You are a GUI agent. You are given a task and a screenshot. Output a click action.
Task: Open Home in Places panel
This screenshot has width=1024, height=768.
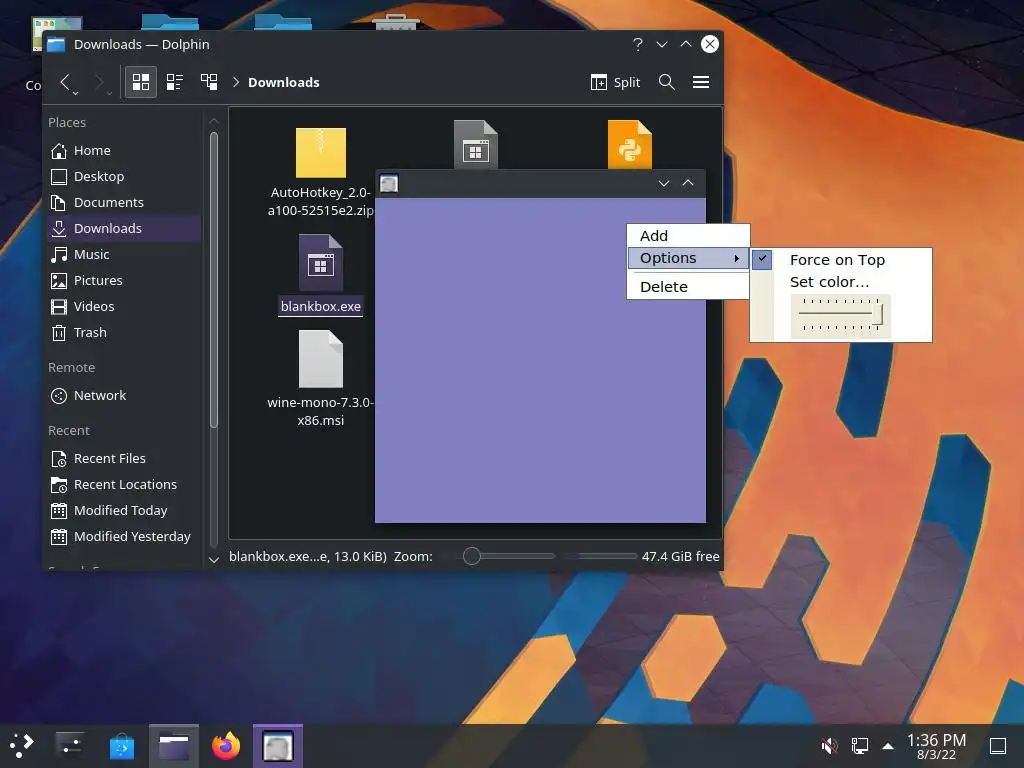coord(124,150)
